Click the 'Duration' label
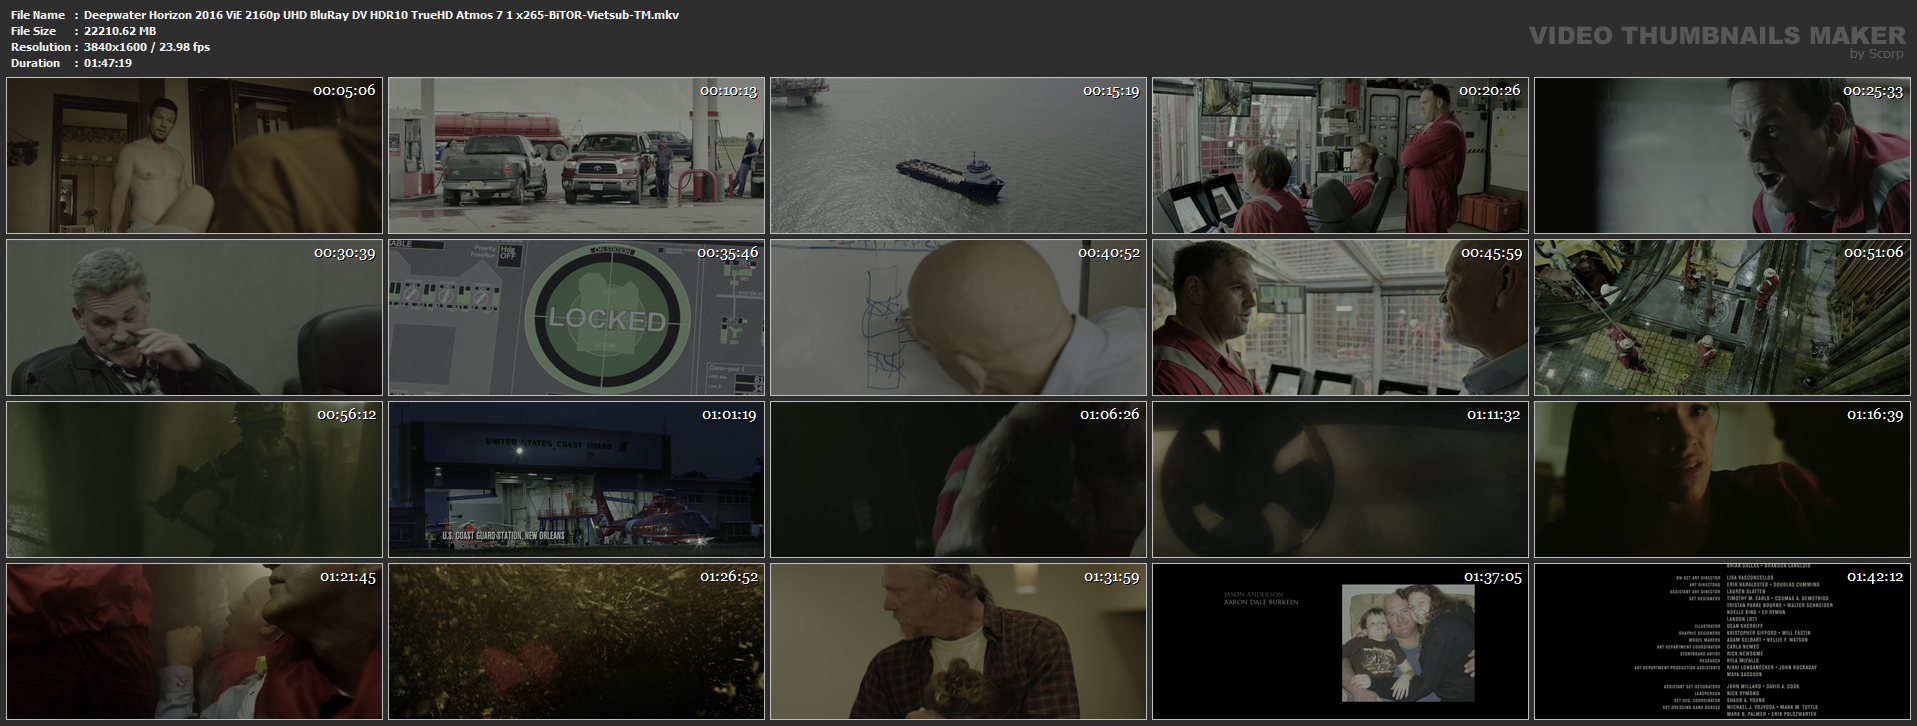This screenshot has width=1917, height=726. (35, 63)
